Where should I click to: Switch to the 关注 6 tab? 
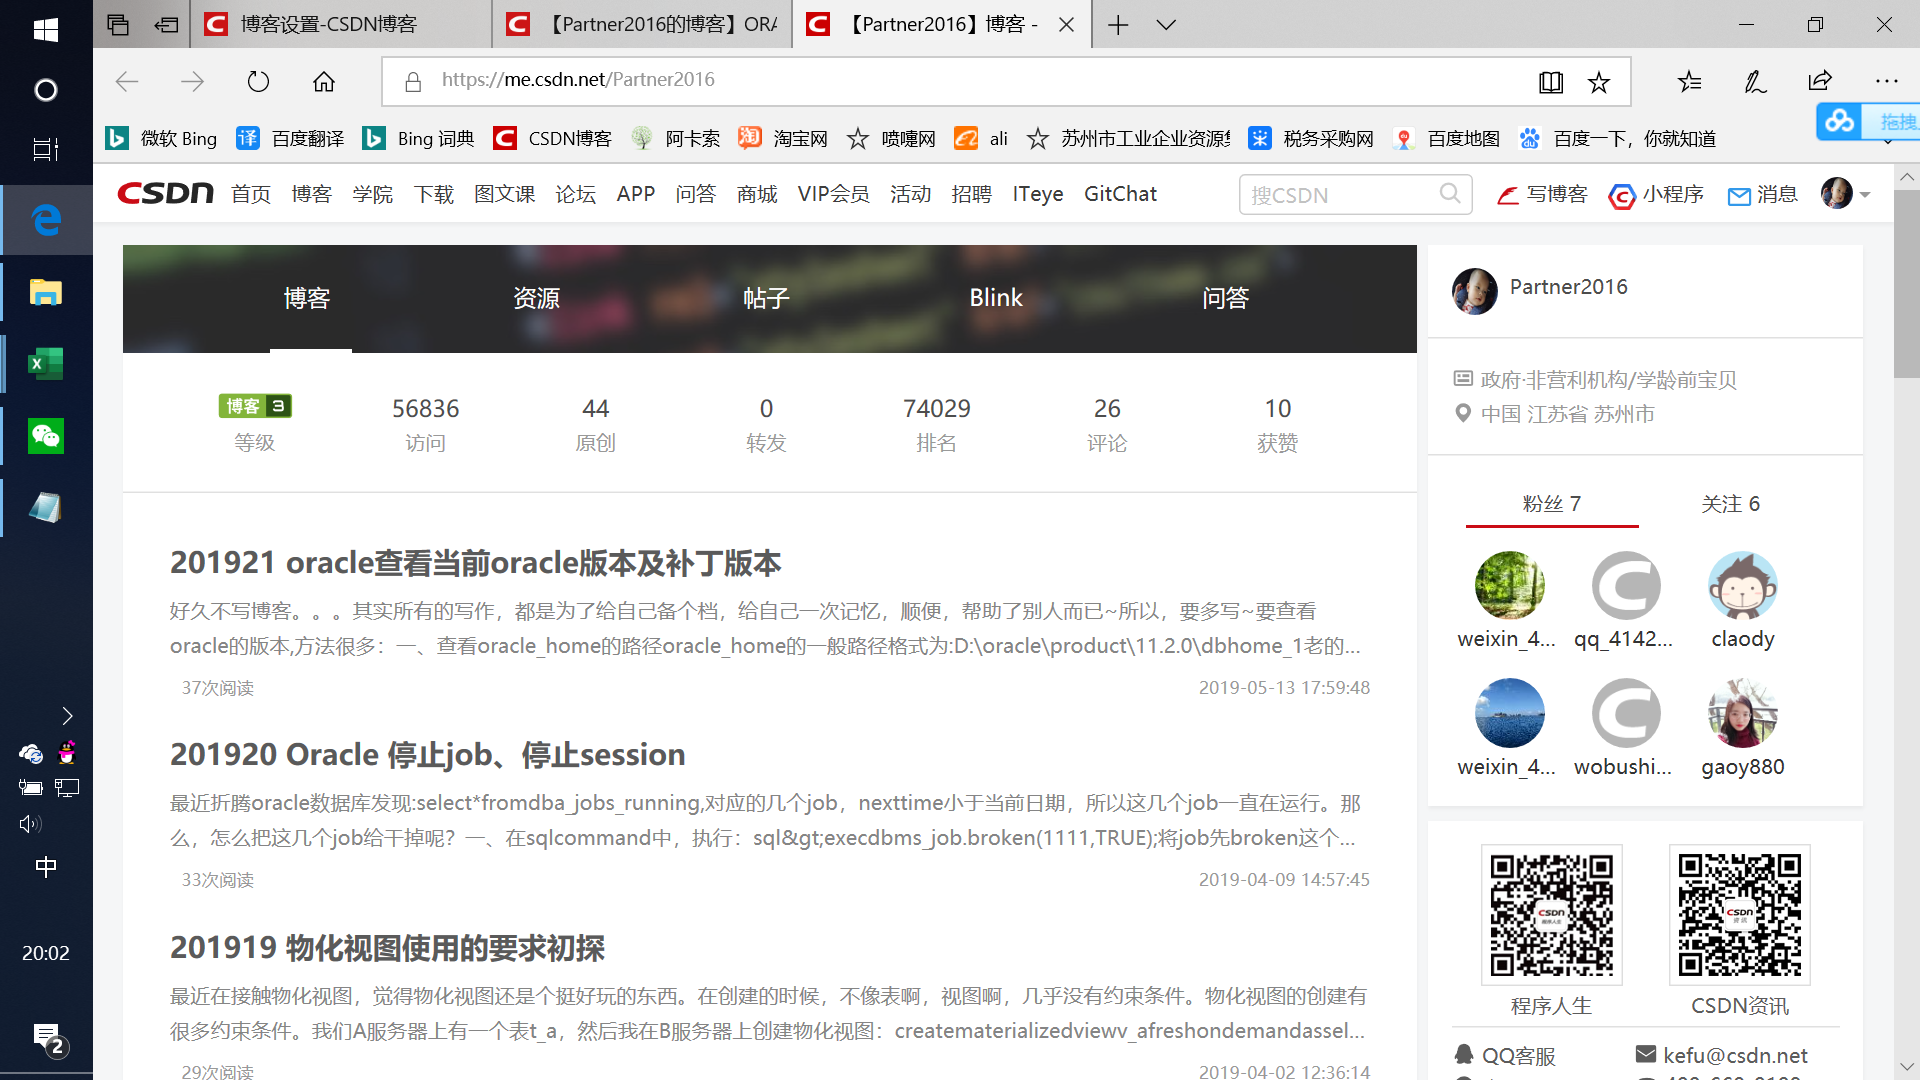(x=1731, y=504)
